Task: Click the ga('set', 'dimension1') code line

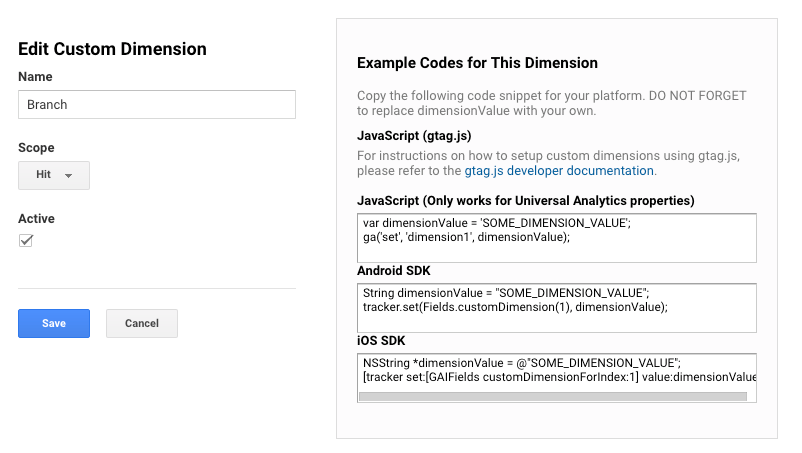Action: coord(466,237)
